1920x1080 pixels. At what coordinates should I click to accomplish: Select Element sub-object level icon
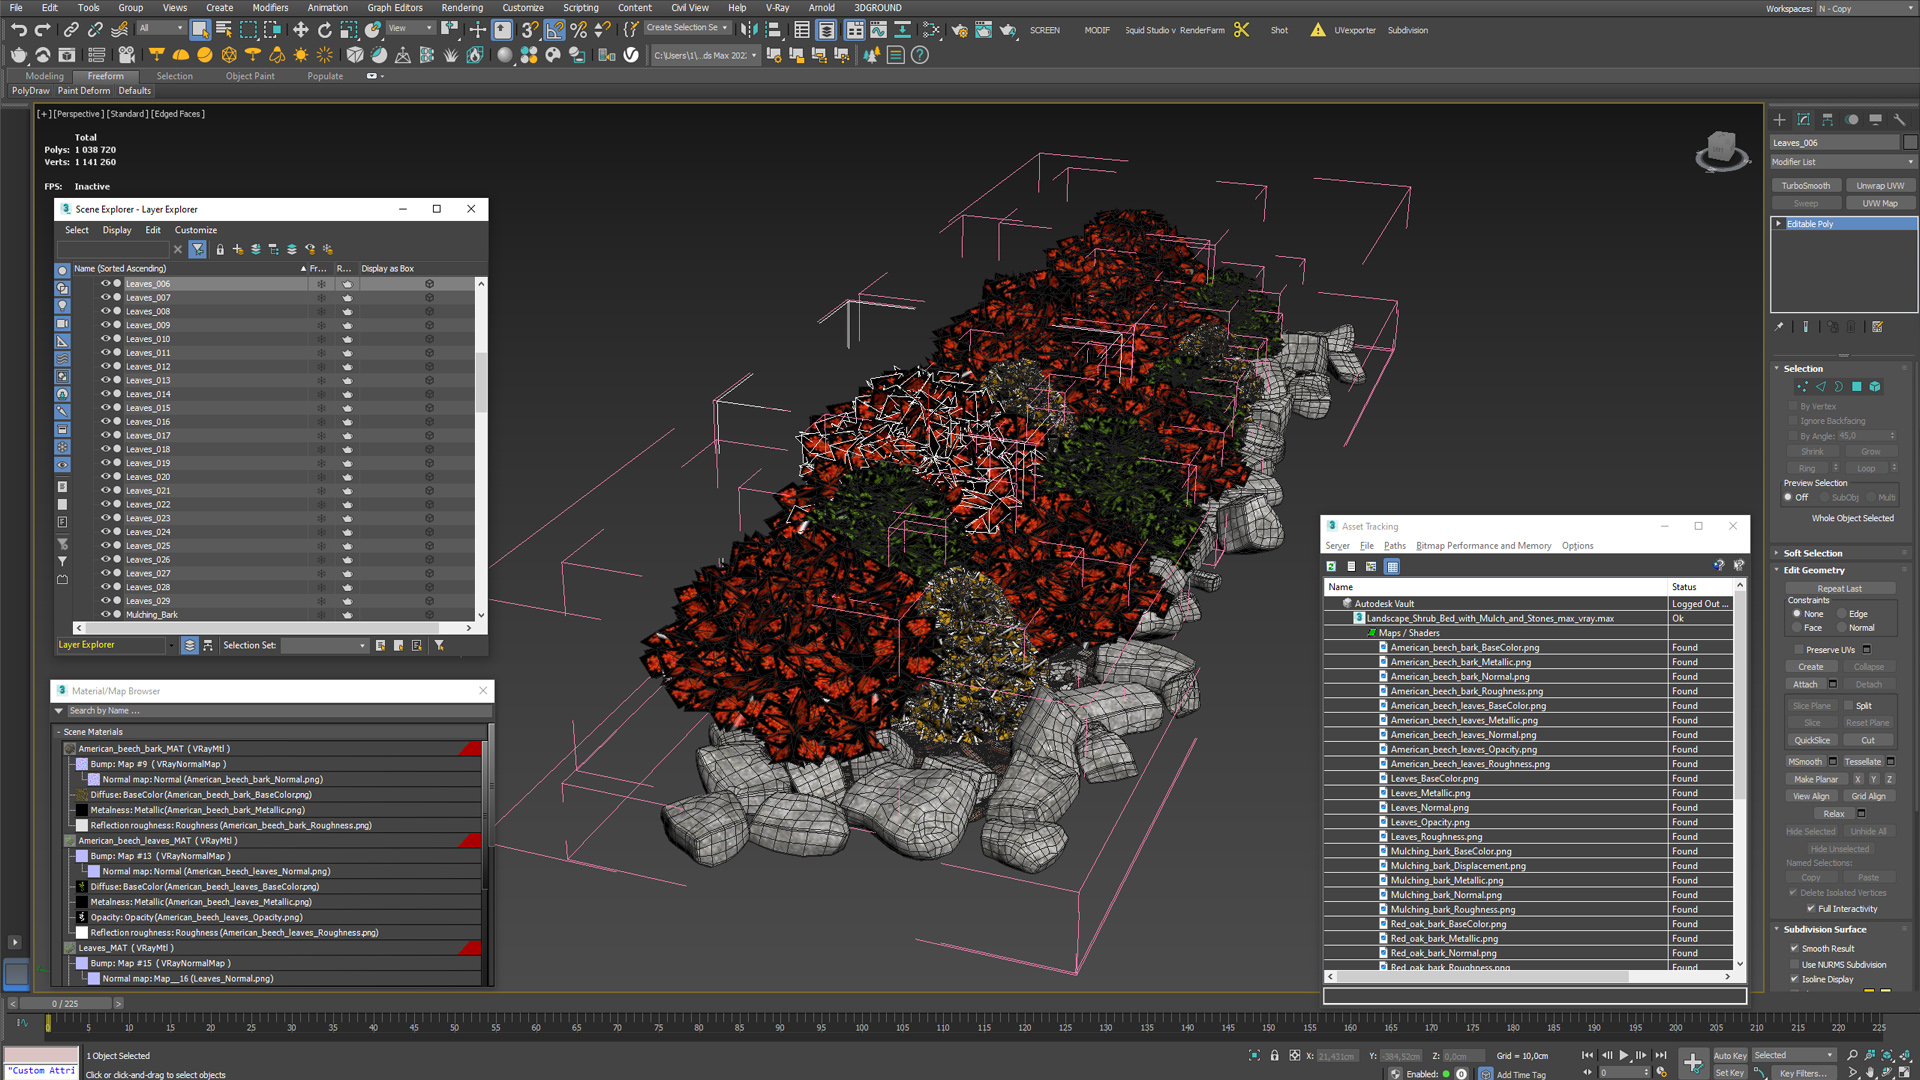click(1875, 387)
